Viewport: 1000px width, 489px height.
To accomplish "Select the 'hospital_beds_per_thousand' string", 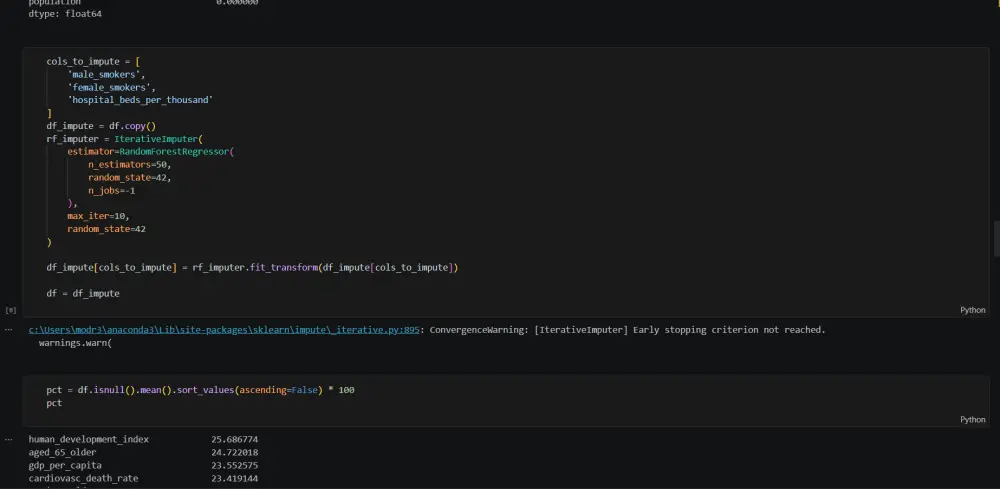I will tap(140, 100).
